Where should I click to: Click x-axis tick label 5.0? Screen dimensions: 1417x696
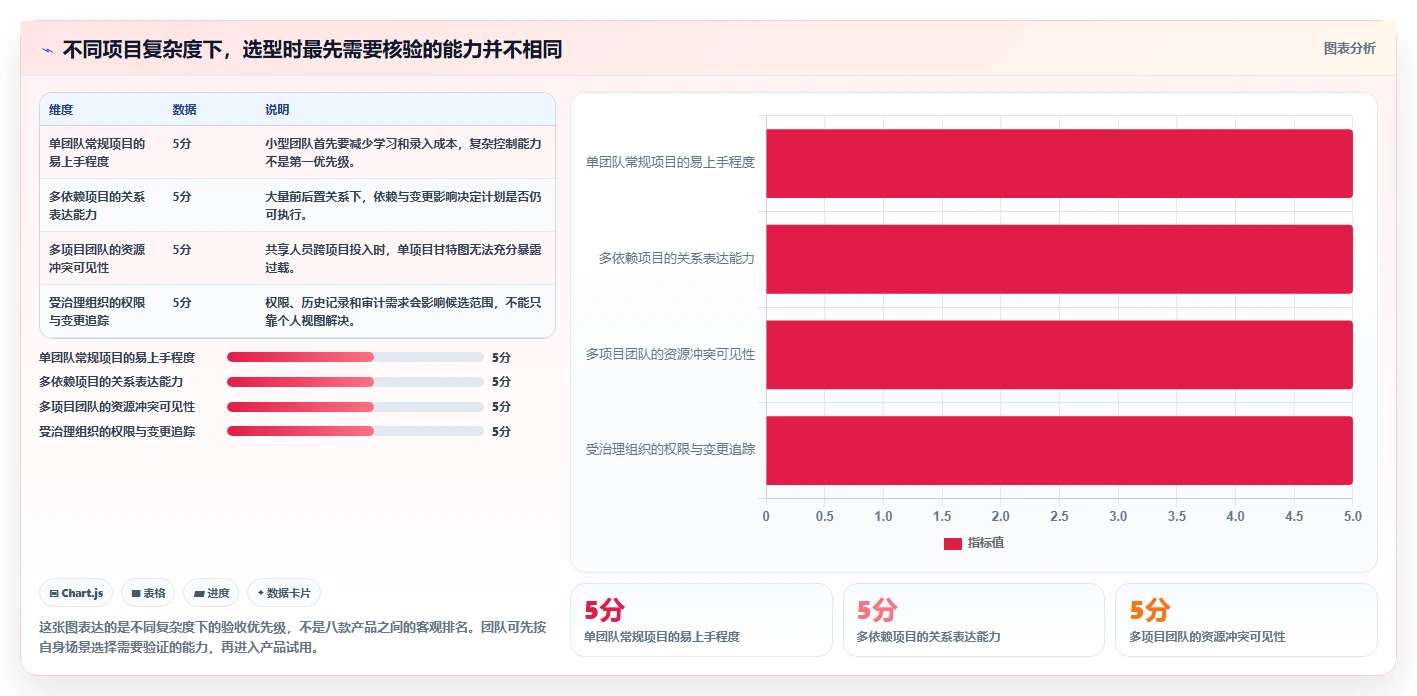pos(1352,516)
